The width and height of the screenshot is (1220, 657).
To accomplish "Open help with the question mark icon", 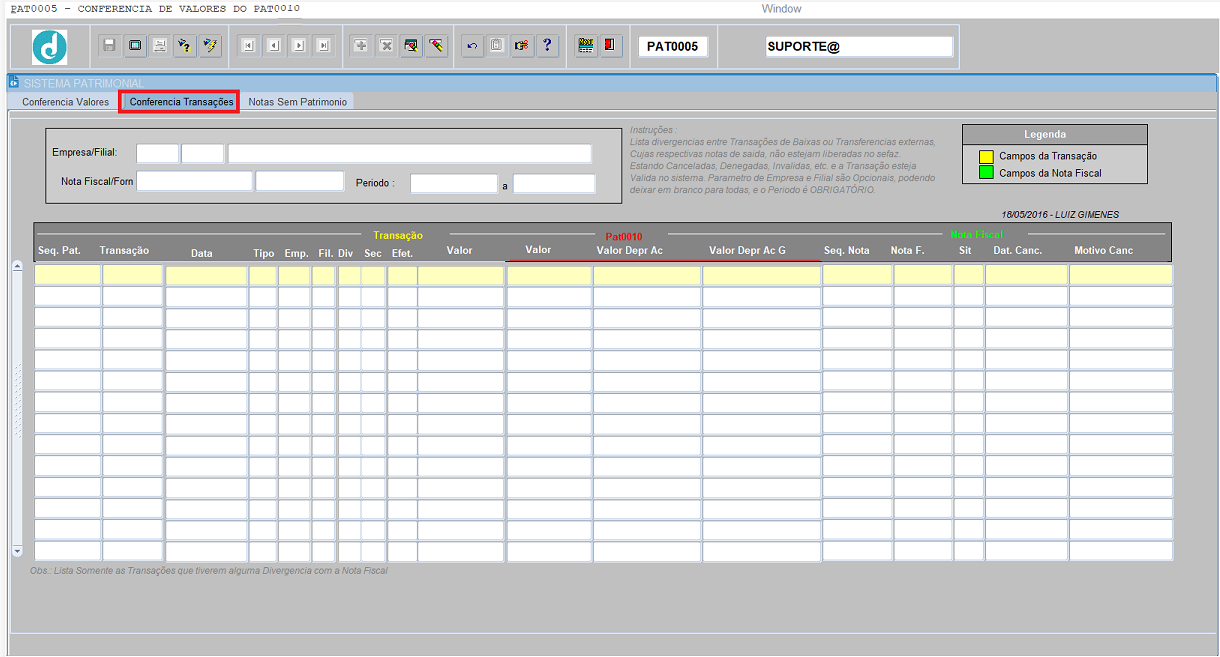I will point(547,46).
